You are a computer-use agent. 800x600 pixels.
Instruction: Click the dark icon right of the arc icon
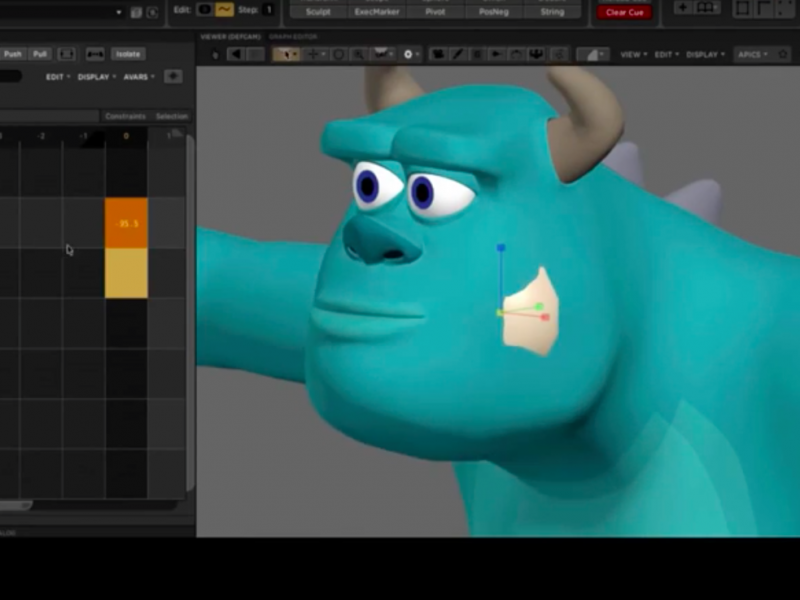click(x=536, y=55)
